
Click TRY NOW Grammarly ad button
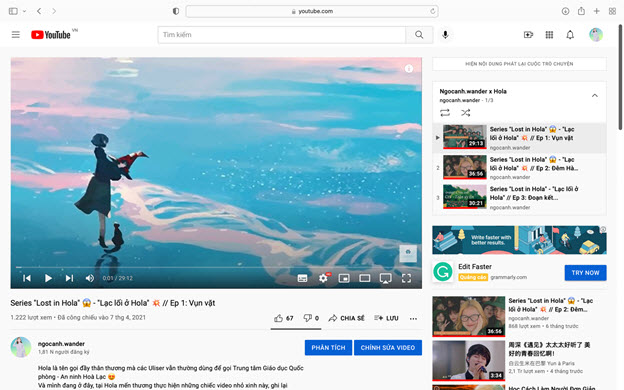585,273
